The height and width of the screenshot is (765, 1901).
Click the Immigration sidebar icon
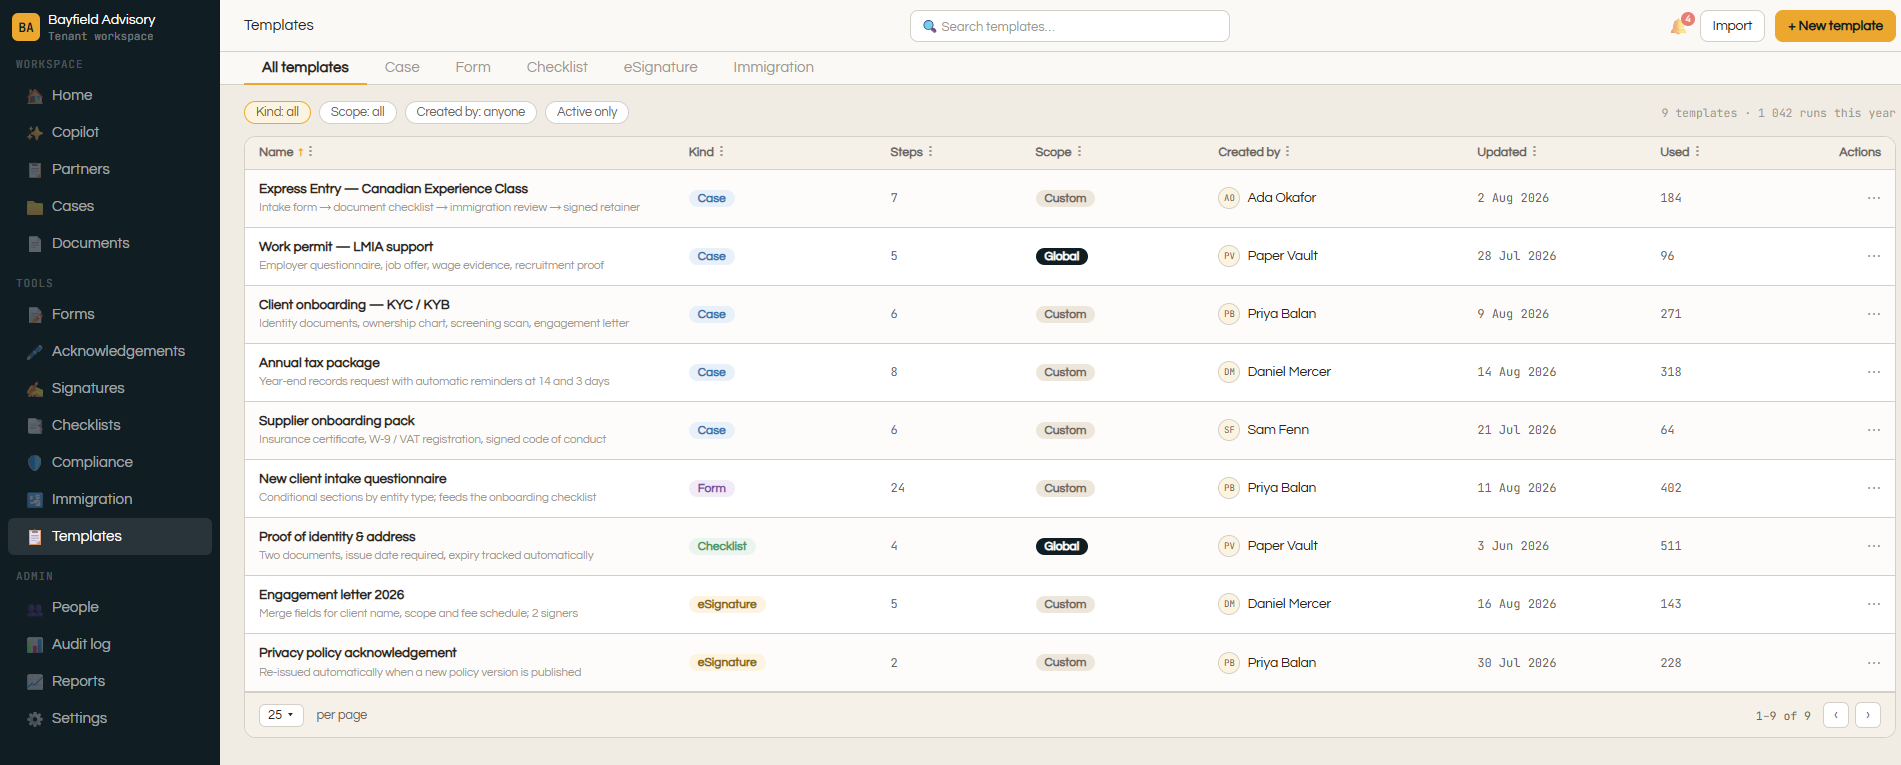coord(35,500)
